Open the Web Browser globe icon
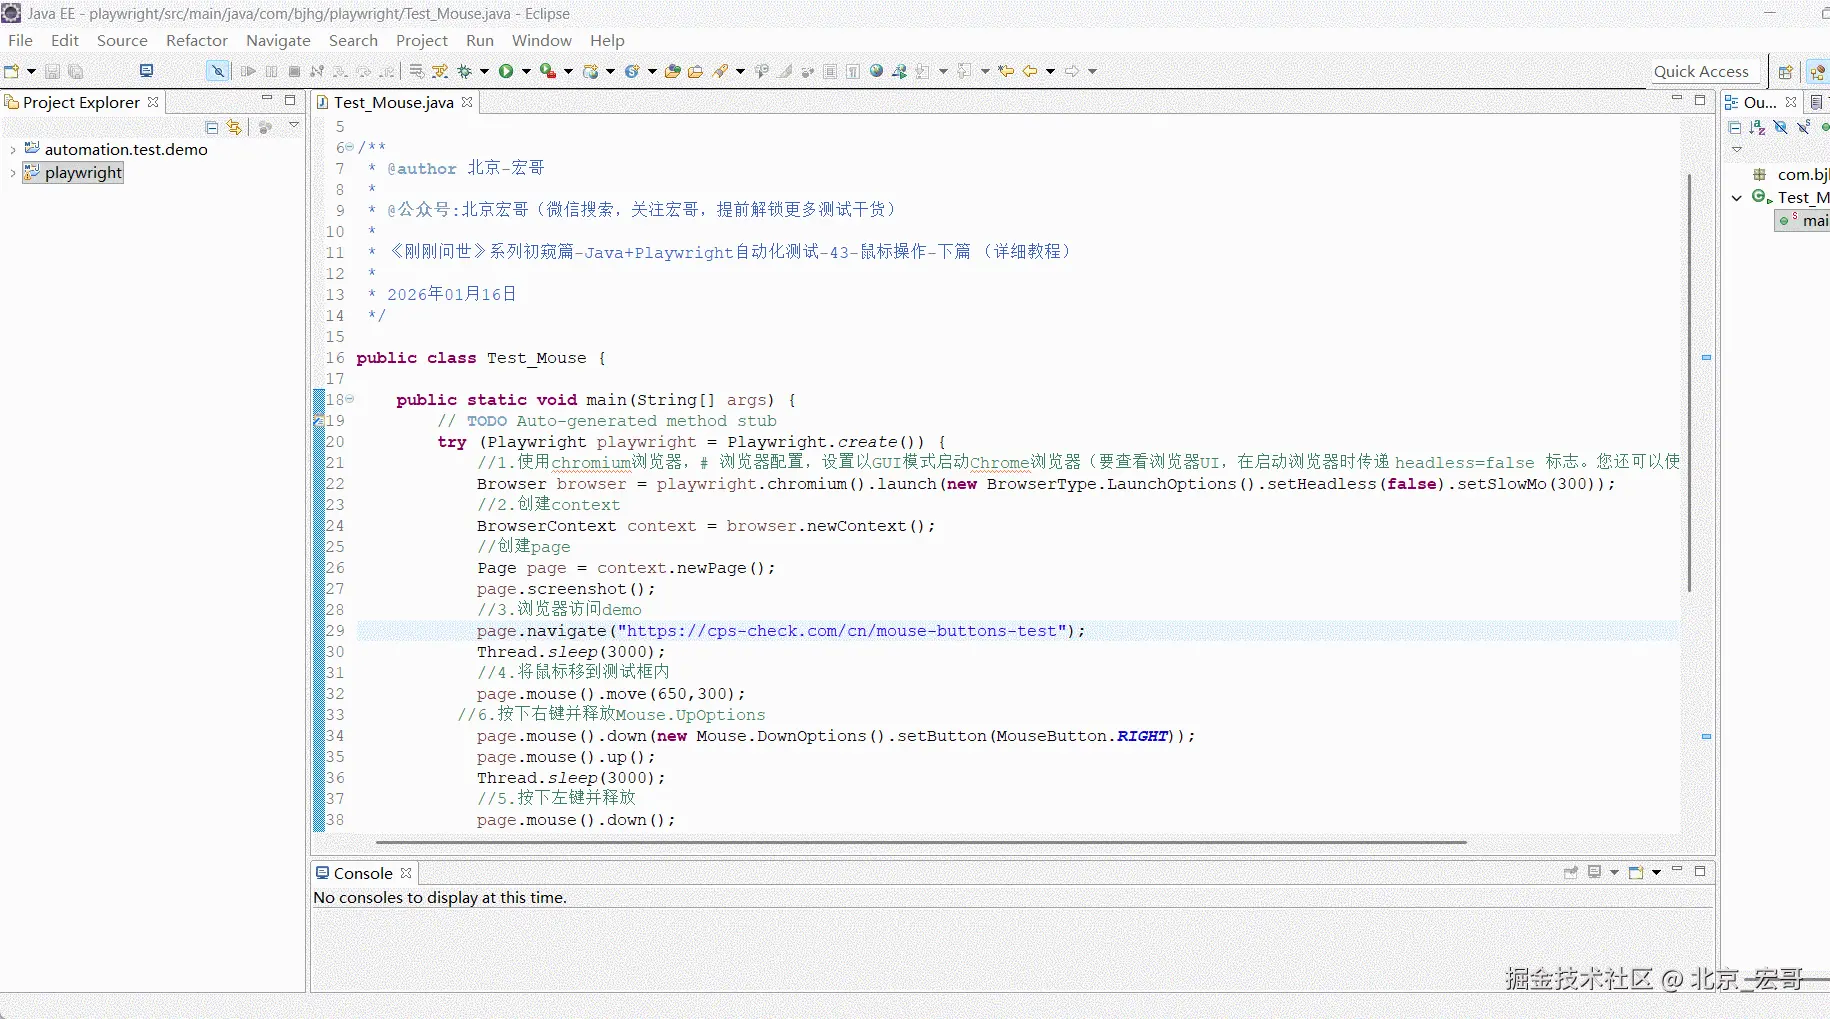This screenshot has height=1019, width=1830. pos(877,71)
